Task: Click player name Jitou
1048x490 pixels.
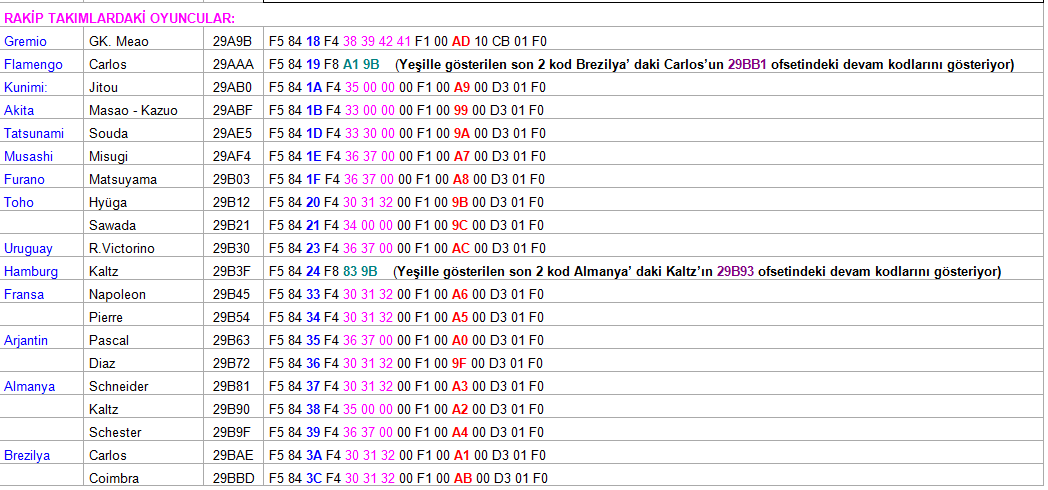Action: [102, 88]
